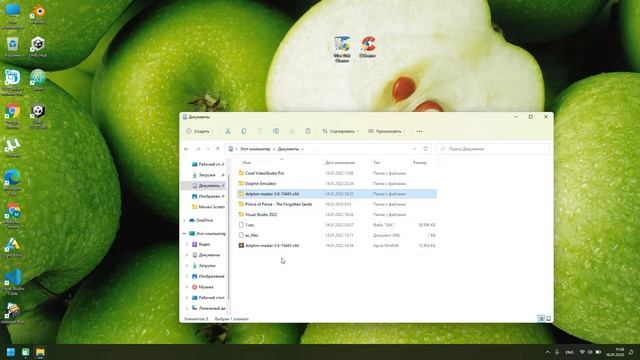Image resolution: width=640 pixels, height=360 pixels.
Task: Open the Сортировать dropdown
Action: coord(340,131)
